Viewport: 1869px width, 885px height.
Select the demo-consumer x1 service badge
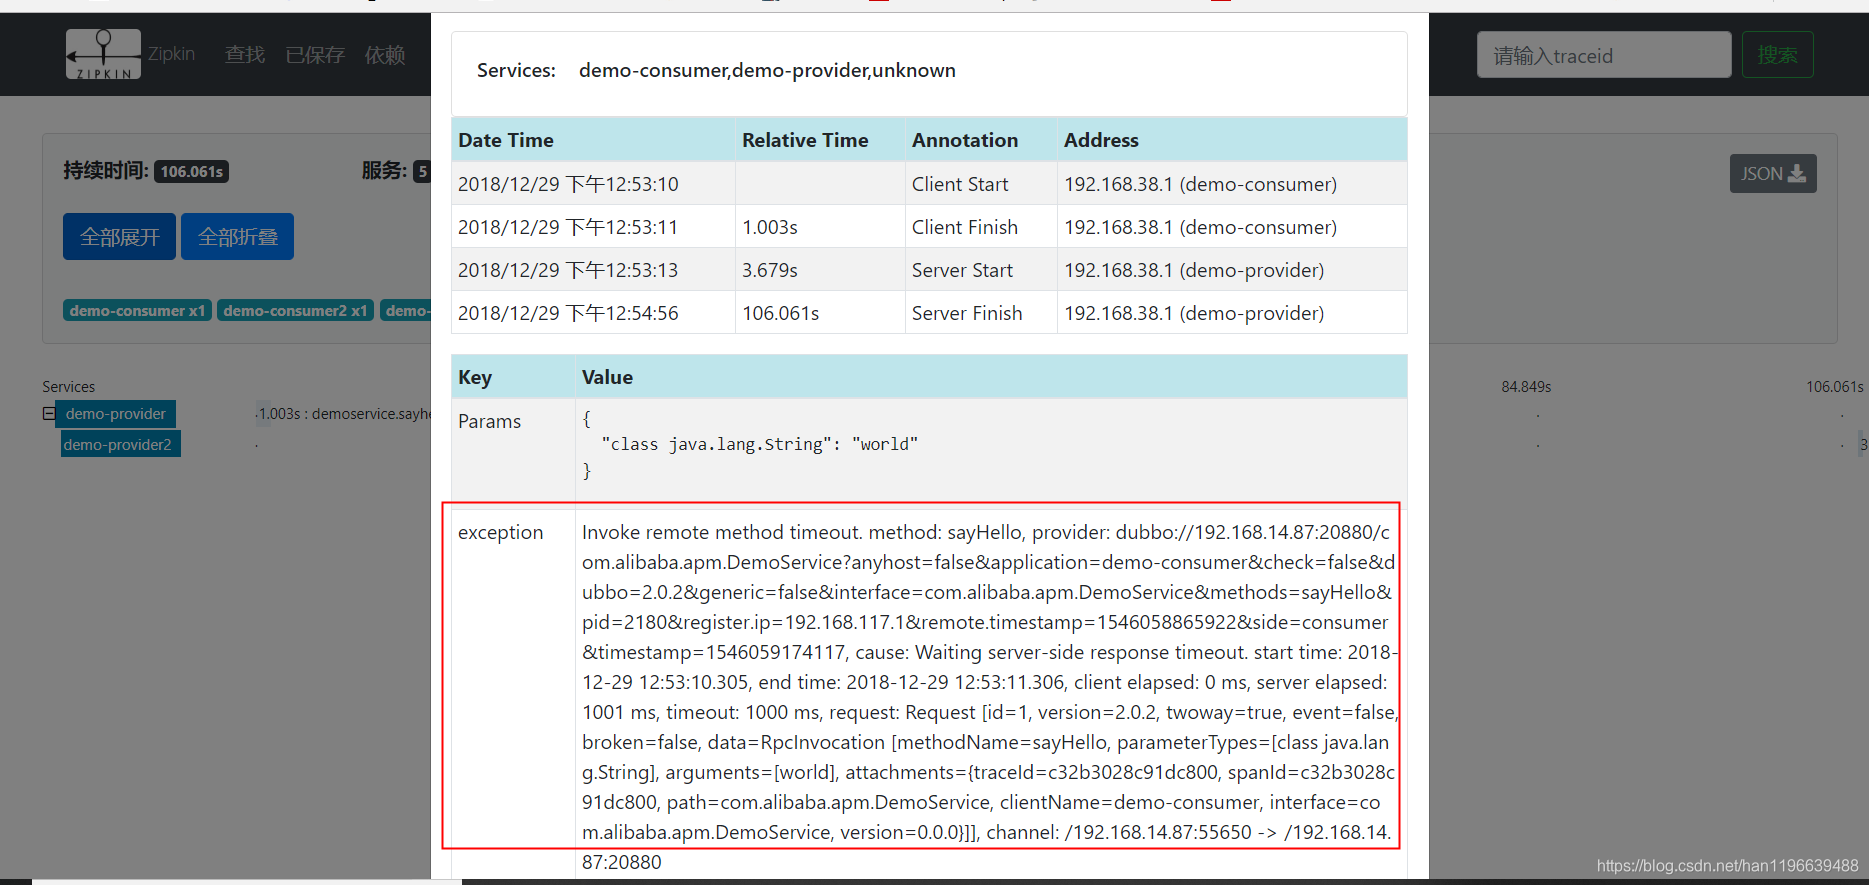137,311
